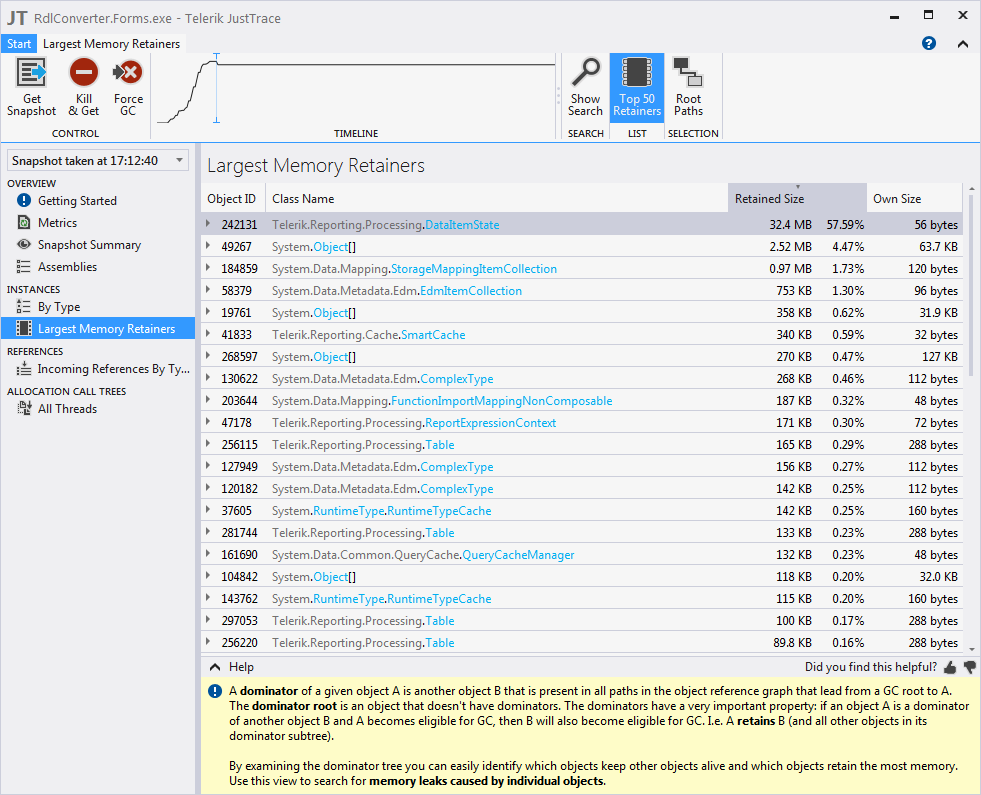Go to By Type instances view
The height and width of the screenshot is (795, 981).
pyautogui.click(x=59, y=307)
